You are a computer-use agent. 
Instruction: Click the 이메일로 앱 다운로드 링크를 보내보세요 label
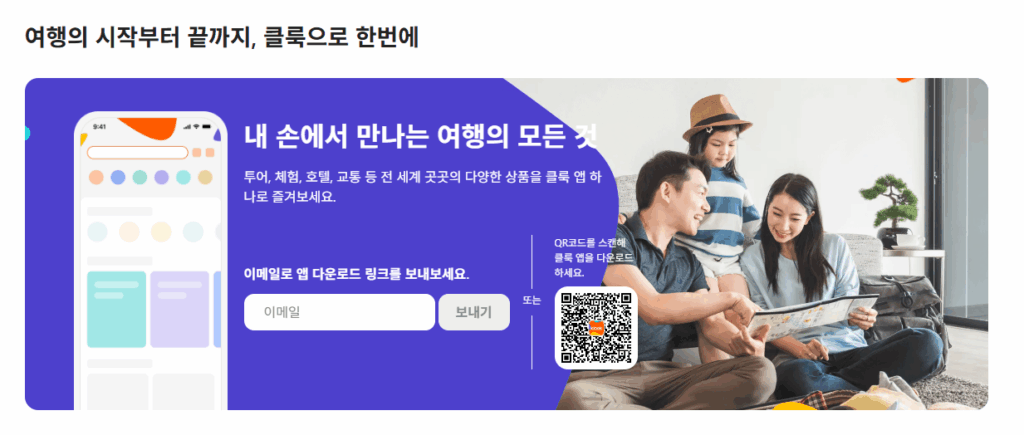(357, 274)
